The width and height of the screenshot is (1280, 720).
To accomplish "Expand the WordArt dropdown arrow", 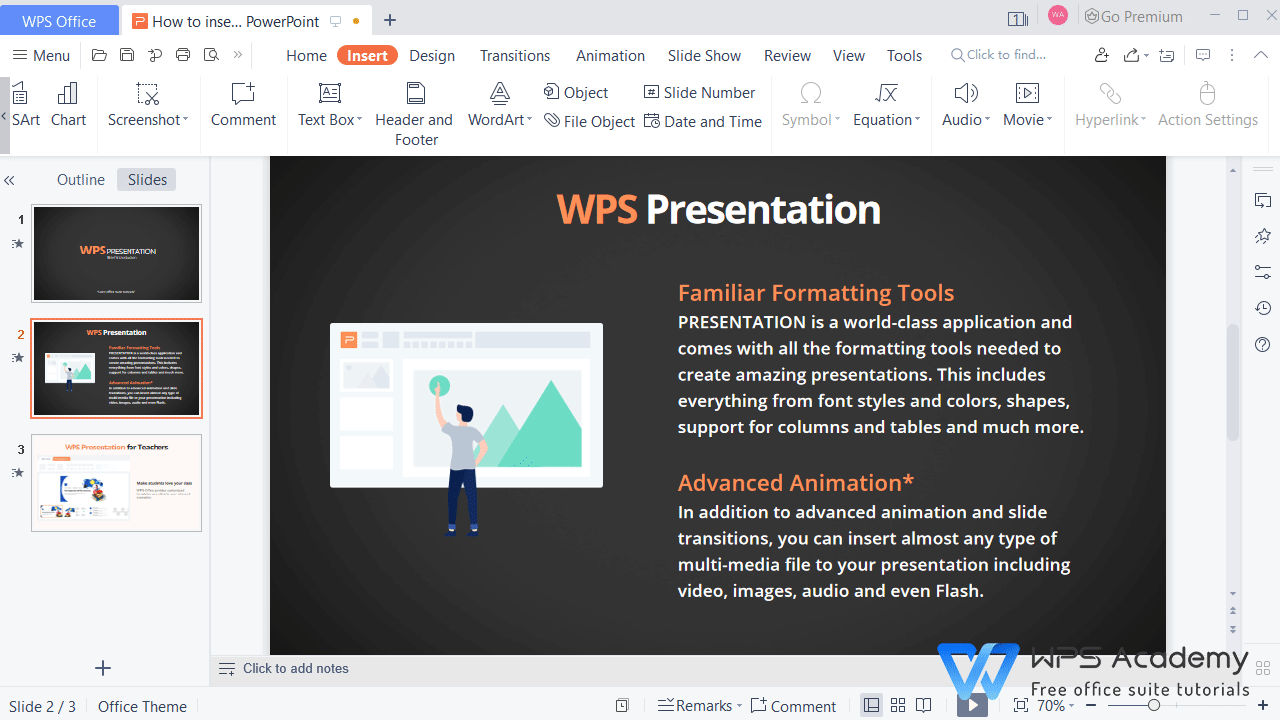I will pyautogui.click(x=530, y=120).
